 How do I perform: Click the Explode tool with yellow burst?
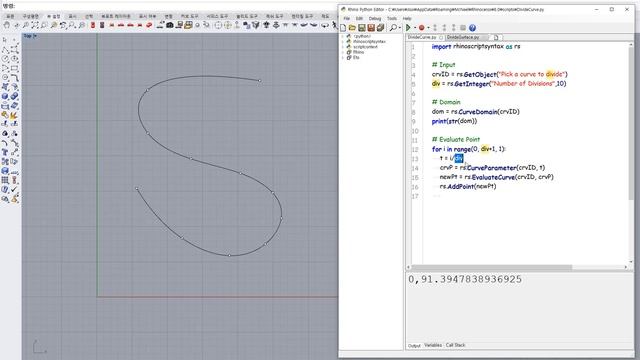tap(13, 115)
